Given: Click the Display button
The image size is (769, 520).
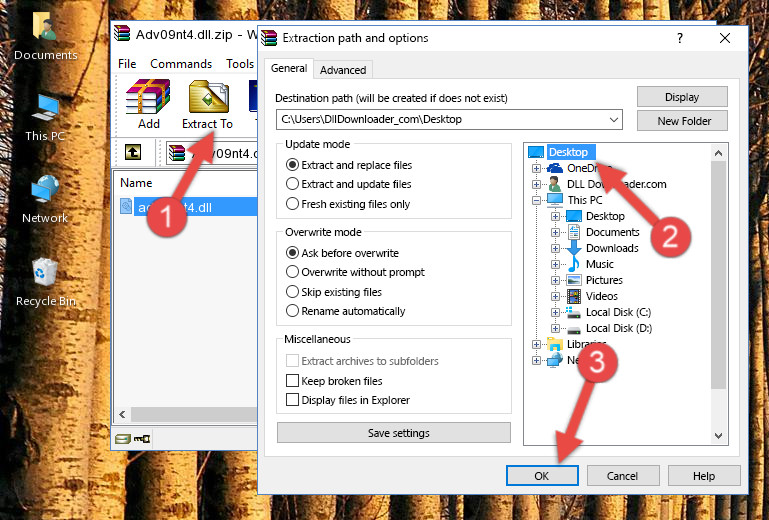Looking at the screenshot, I should [682, 97].
